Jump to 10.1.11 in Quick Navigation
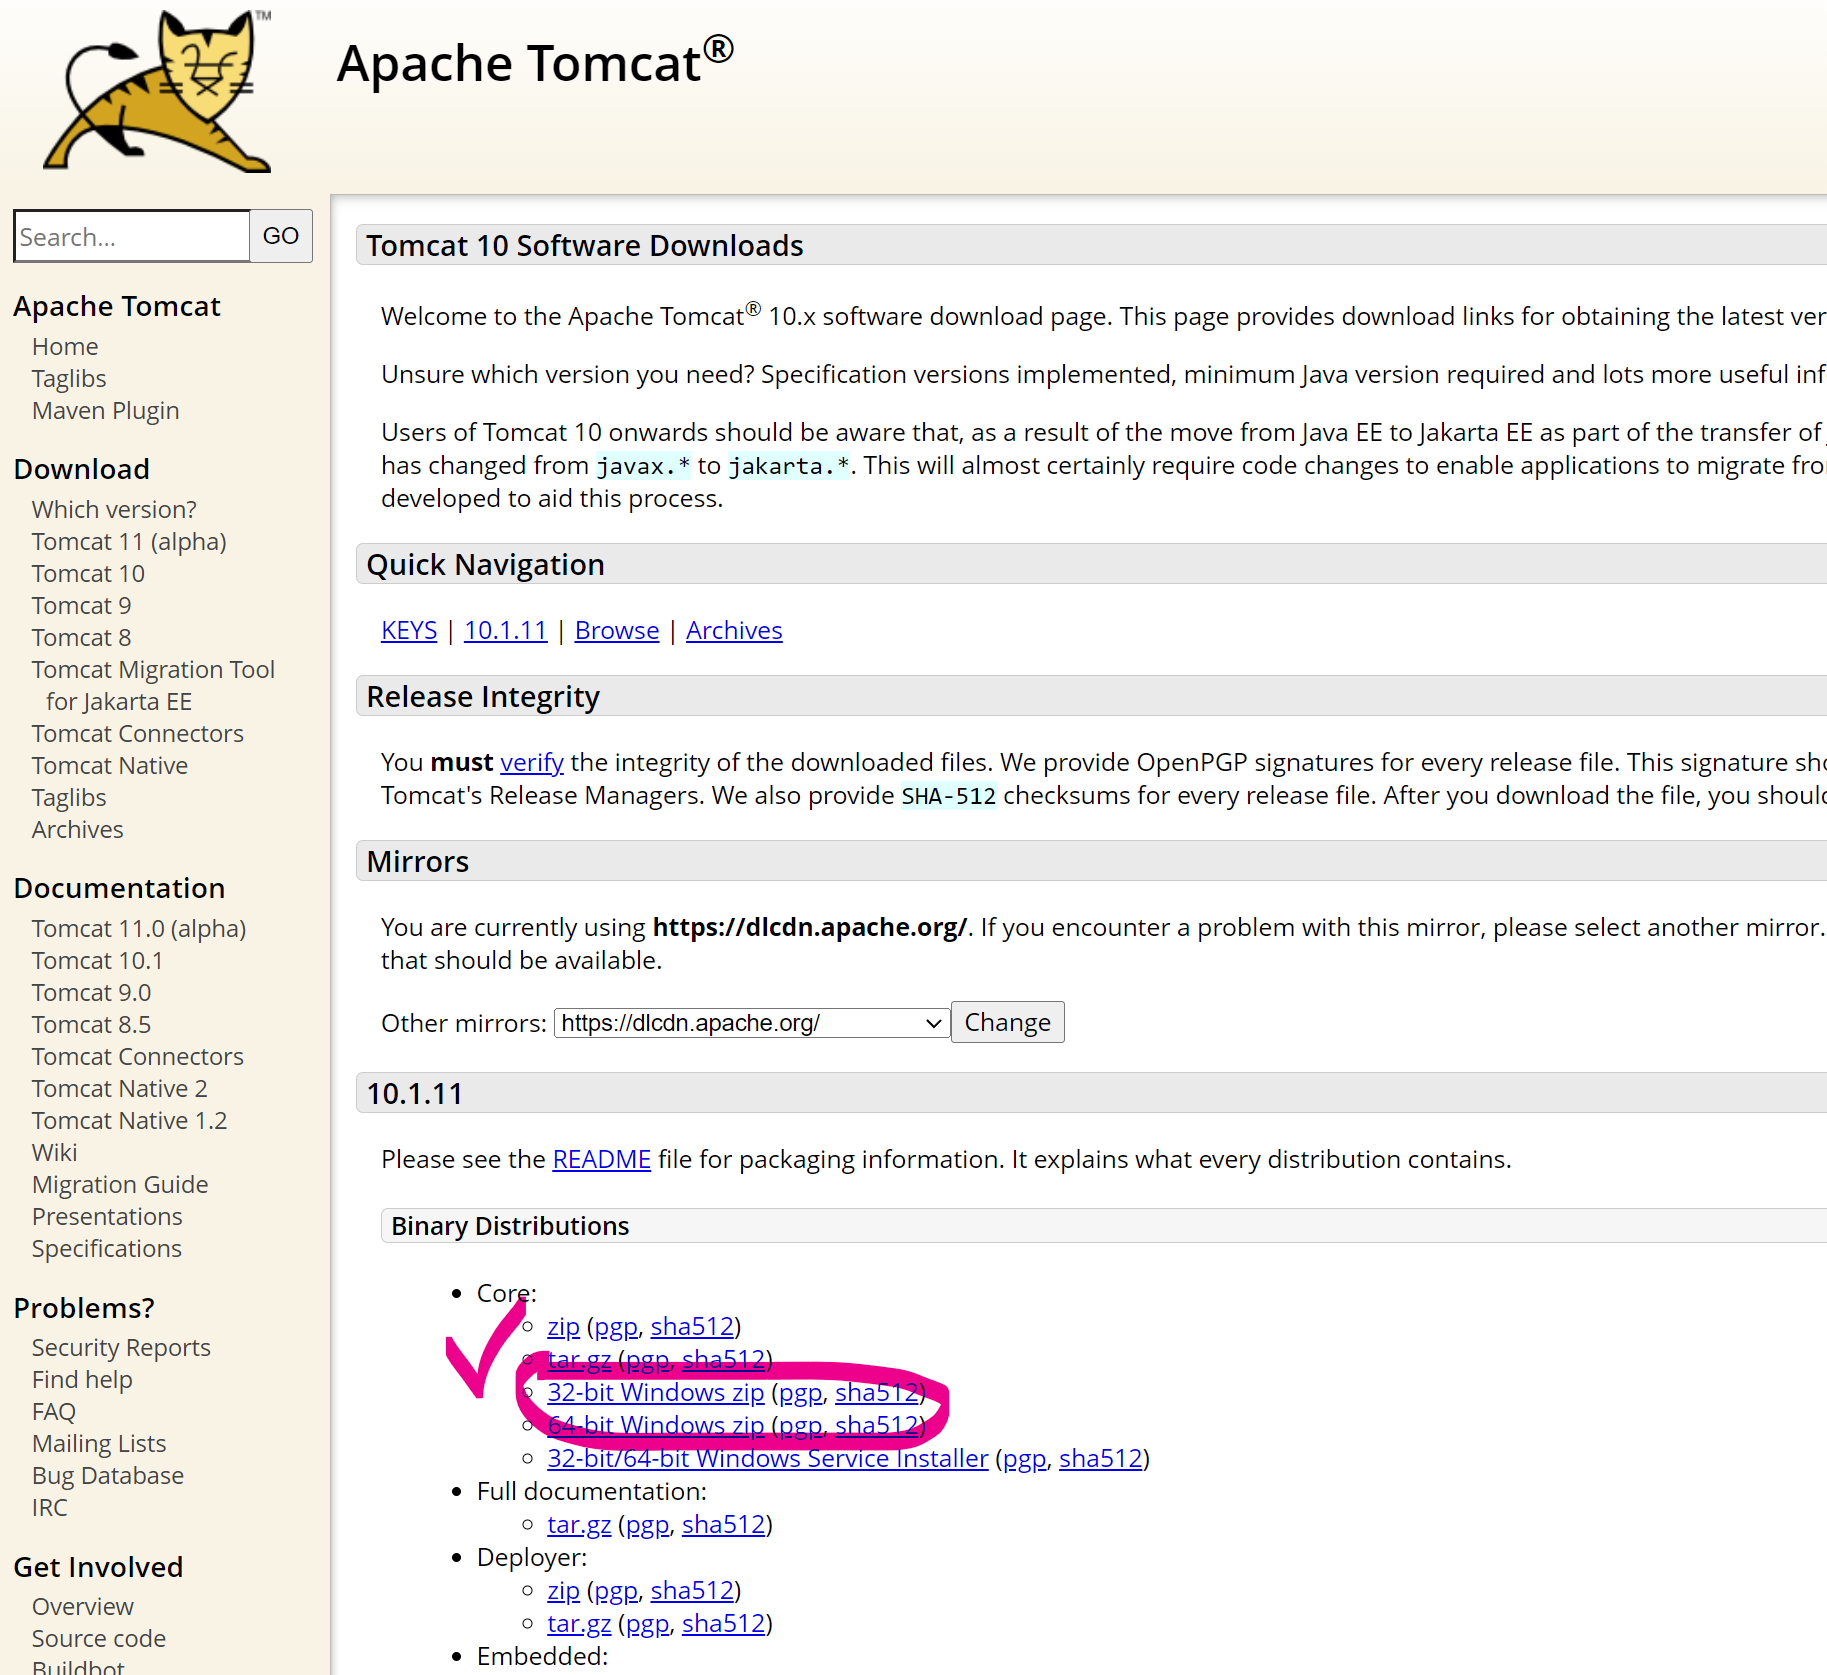Viewport: 1827px width, 1675px height. [505, 630]
